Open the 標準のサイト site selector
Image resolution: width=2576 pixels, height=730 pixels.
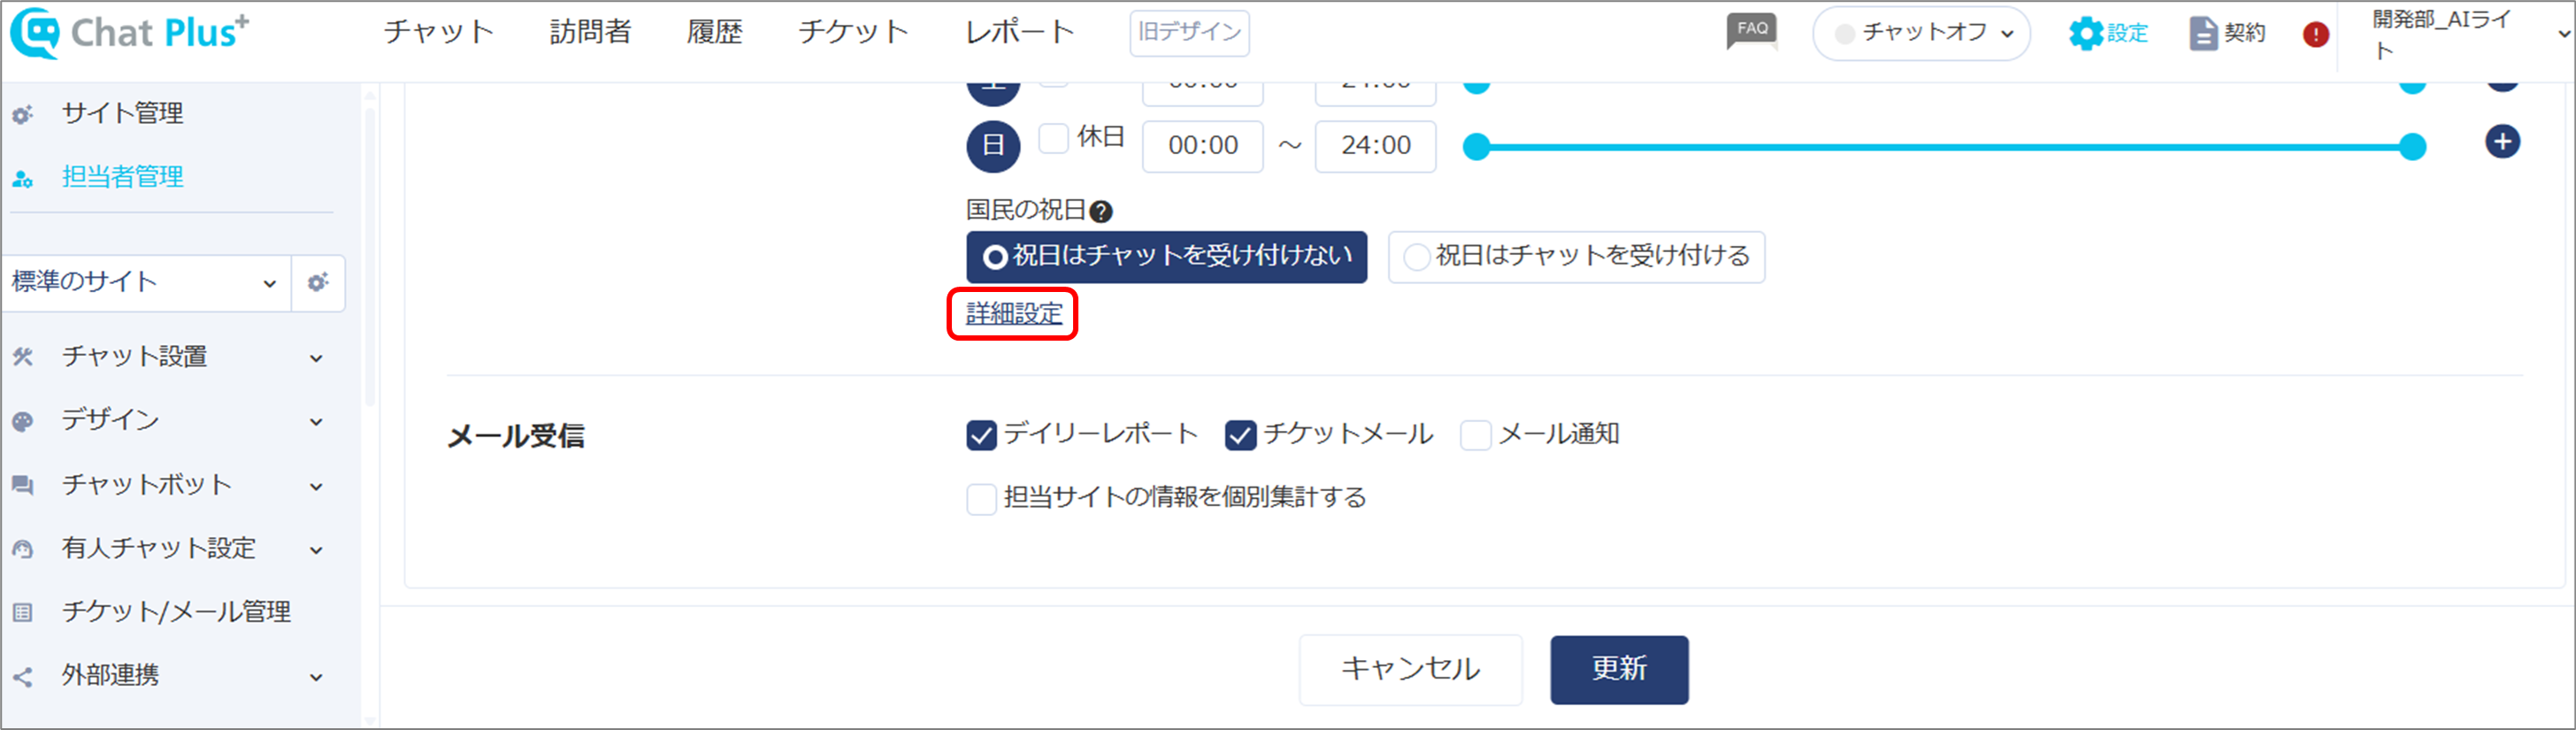point(146,283)
